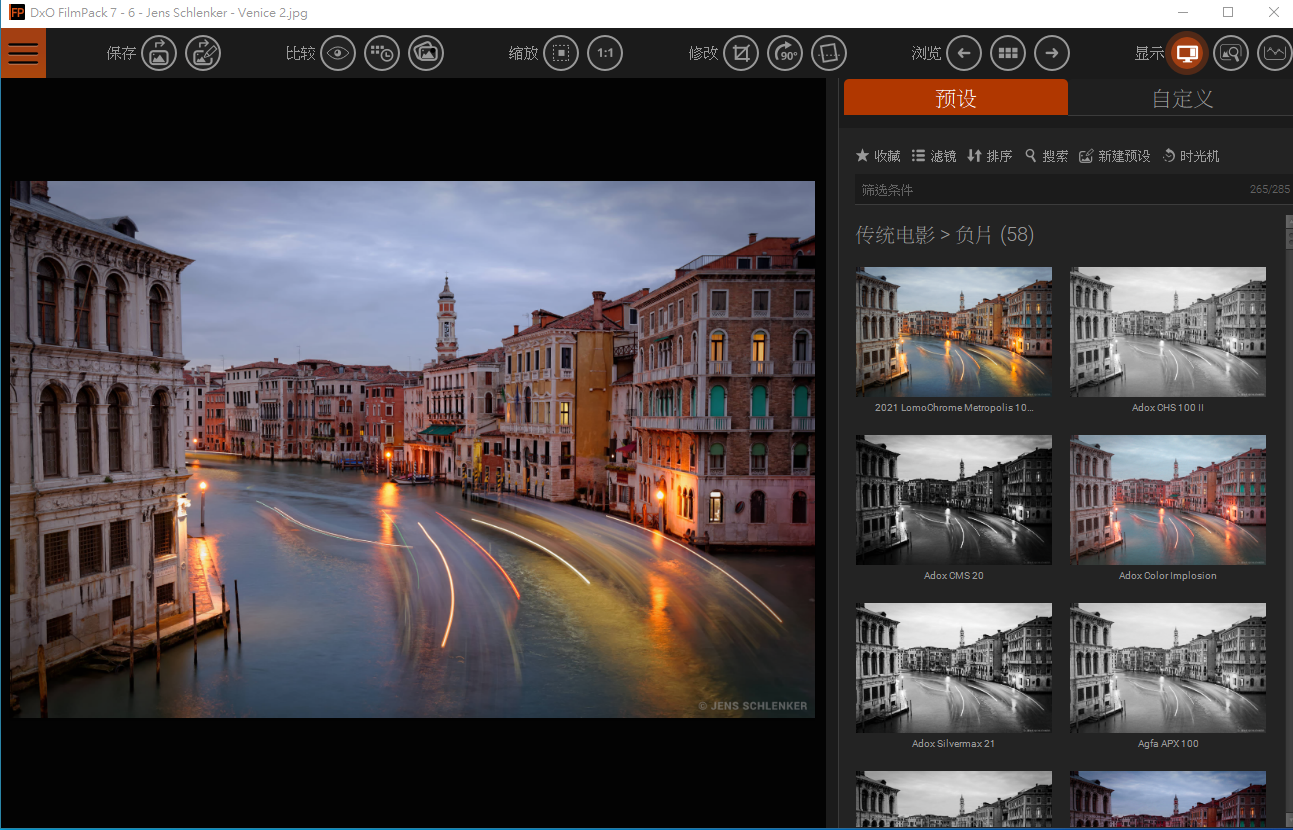
Task: Switch to the 预设 tab
Action: 956,98
